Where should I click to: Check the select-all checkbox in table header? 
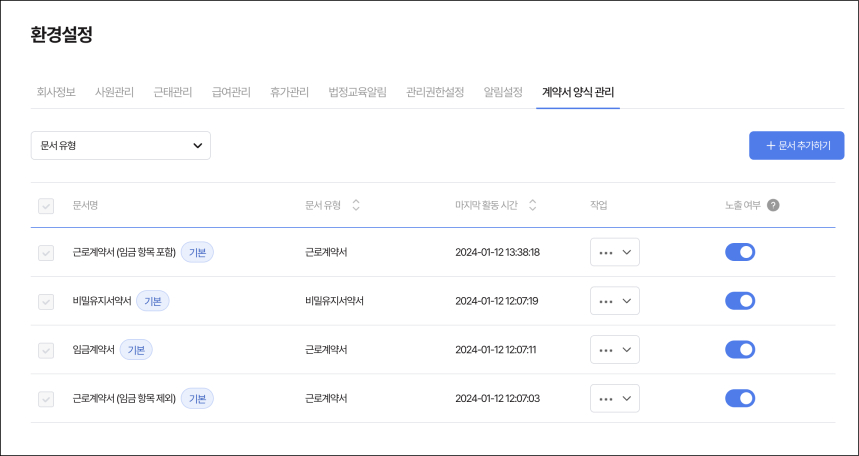point(45,206)
